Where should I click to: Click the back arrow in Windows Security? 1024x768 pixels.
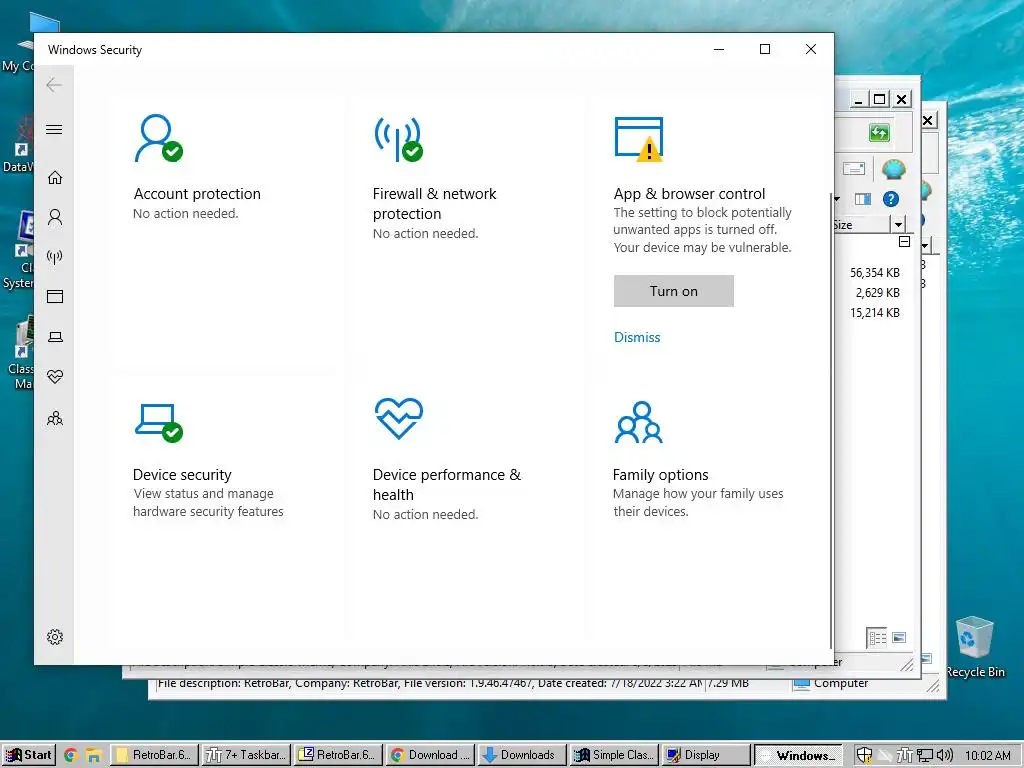[54, 85]
